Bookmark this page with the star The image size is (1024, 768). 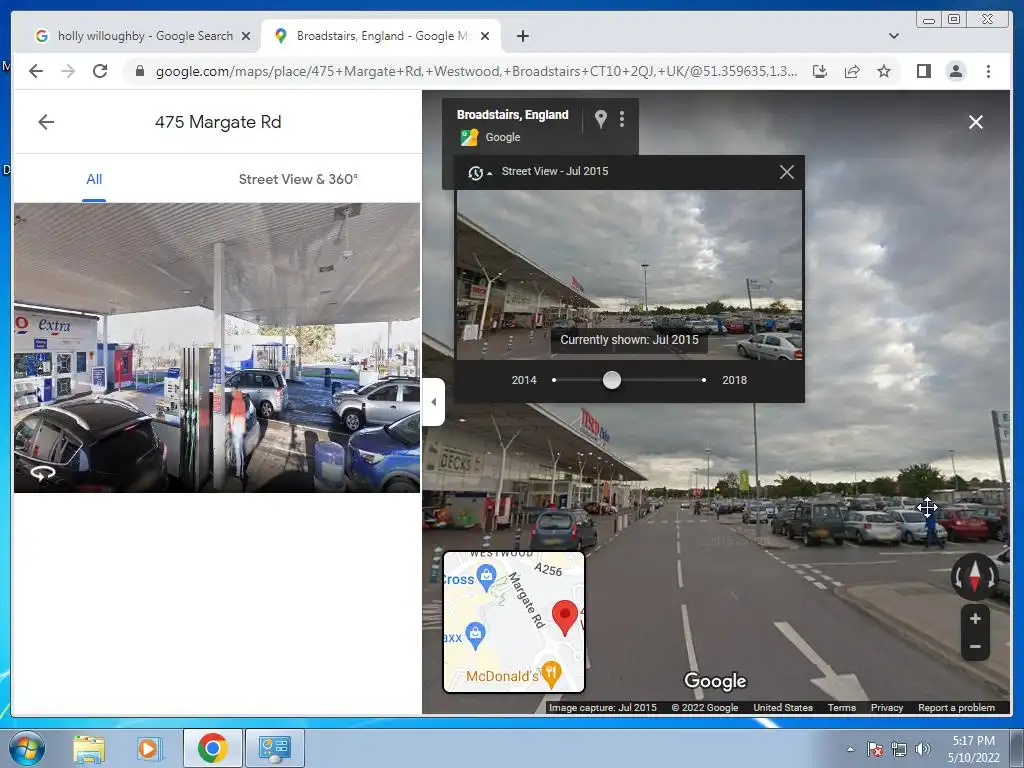coord(884,71)
